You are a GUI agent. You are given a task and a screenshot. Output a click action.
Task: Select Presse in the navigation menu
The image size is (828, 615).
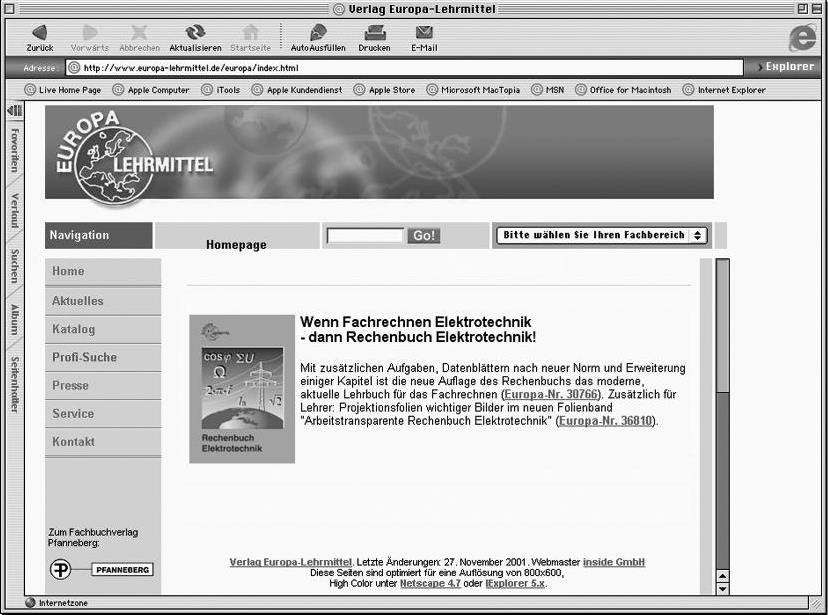click(x=103, y=385)
